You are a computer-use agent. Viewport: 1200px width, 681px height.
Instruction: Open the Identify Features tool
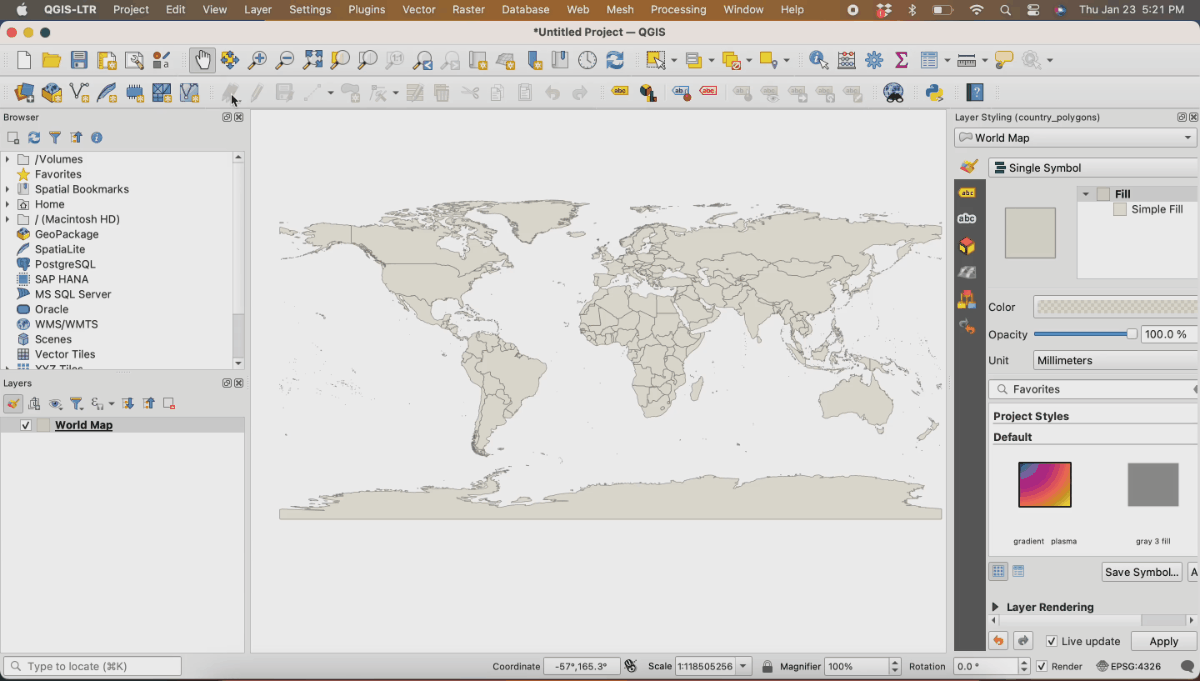[818, 60]
